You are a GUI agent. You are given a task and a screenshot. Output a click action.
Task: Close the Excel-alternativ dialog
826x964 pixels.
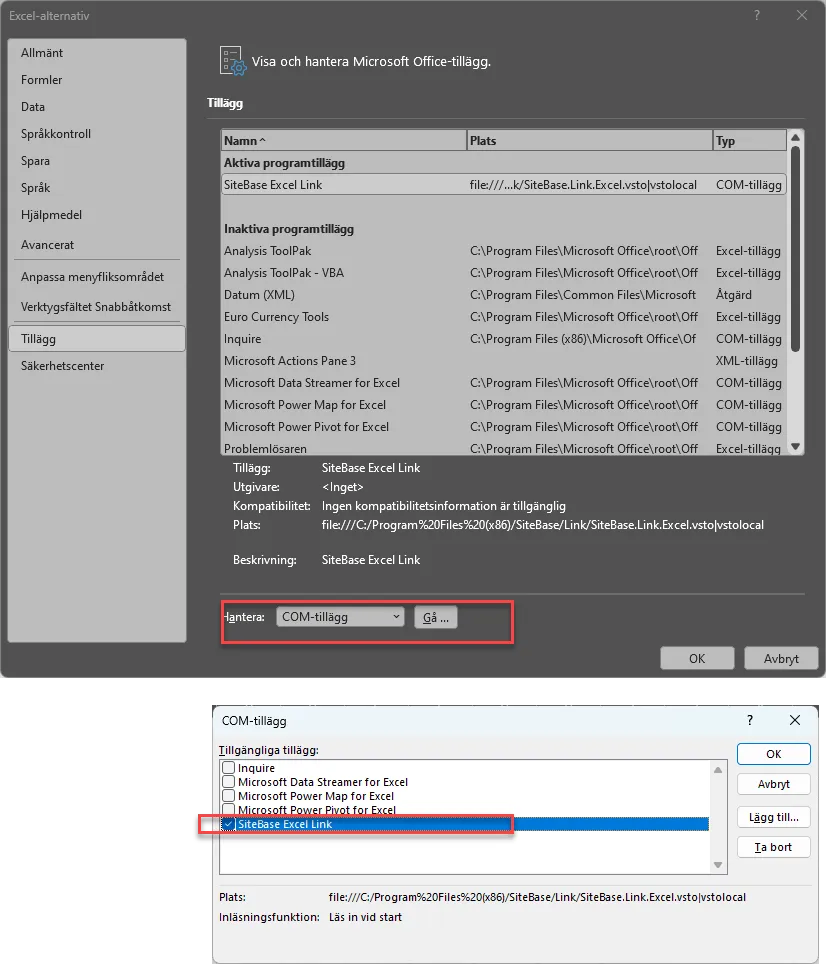[801, 15]
